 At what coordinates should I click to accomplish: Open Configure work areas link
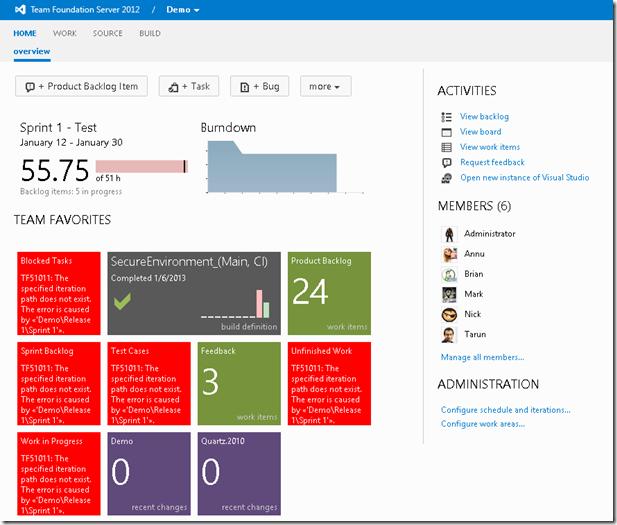[483, 424]
